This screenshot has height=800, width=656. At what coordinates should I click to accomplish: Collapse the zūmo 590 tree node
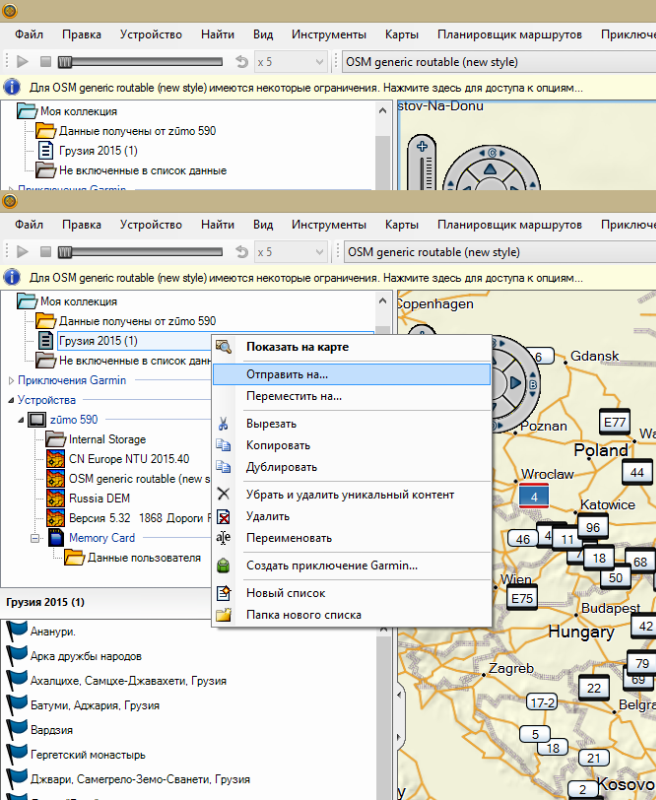click(x=21, y=420)
